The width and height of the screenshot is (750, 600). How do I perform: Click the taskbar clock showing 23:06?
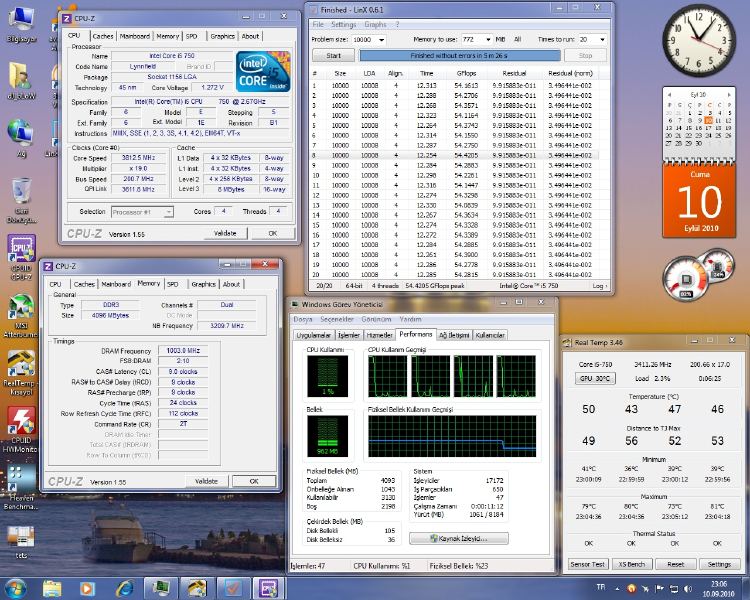pyautogui.click(x=718, y=589)
